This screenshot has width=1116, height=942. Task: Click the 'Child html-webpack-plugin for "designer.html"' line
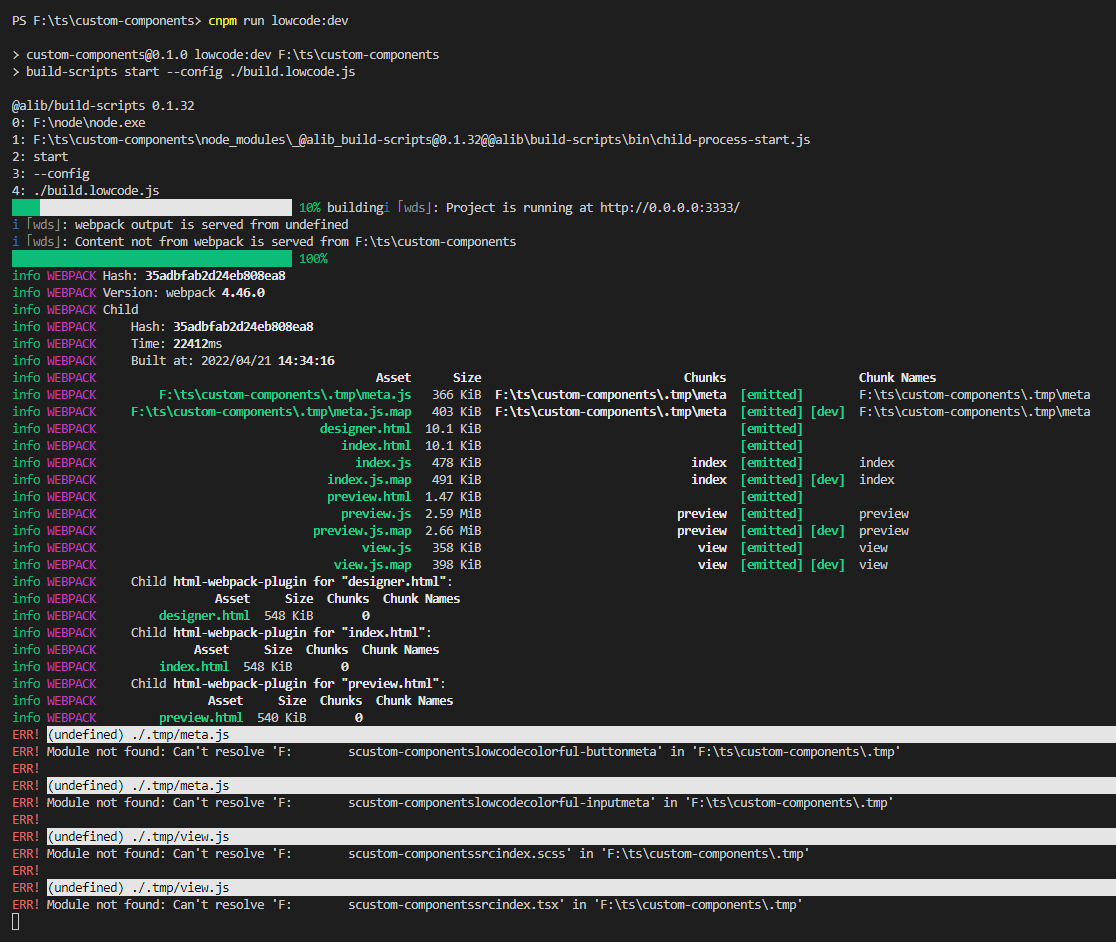coord(292,582)
